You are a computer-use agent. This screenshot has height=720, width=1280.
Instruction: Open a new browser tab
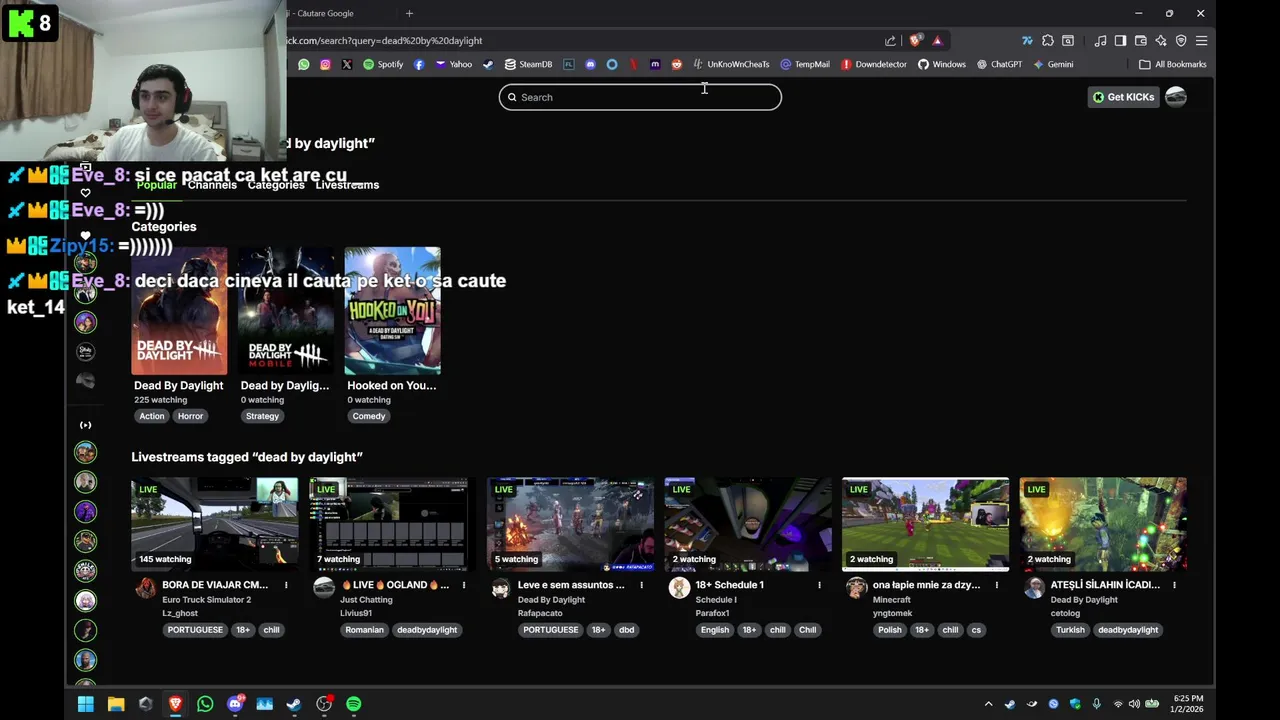(409, 13)
